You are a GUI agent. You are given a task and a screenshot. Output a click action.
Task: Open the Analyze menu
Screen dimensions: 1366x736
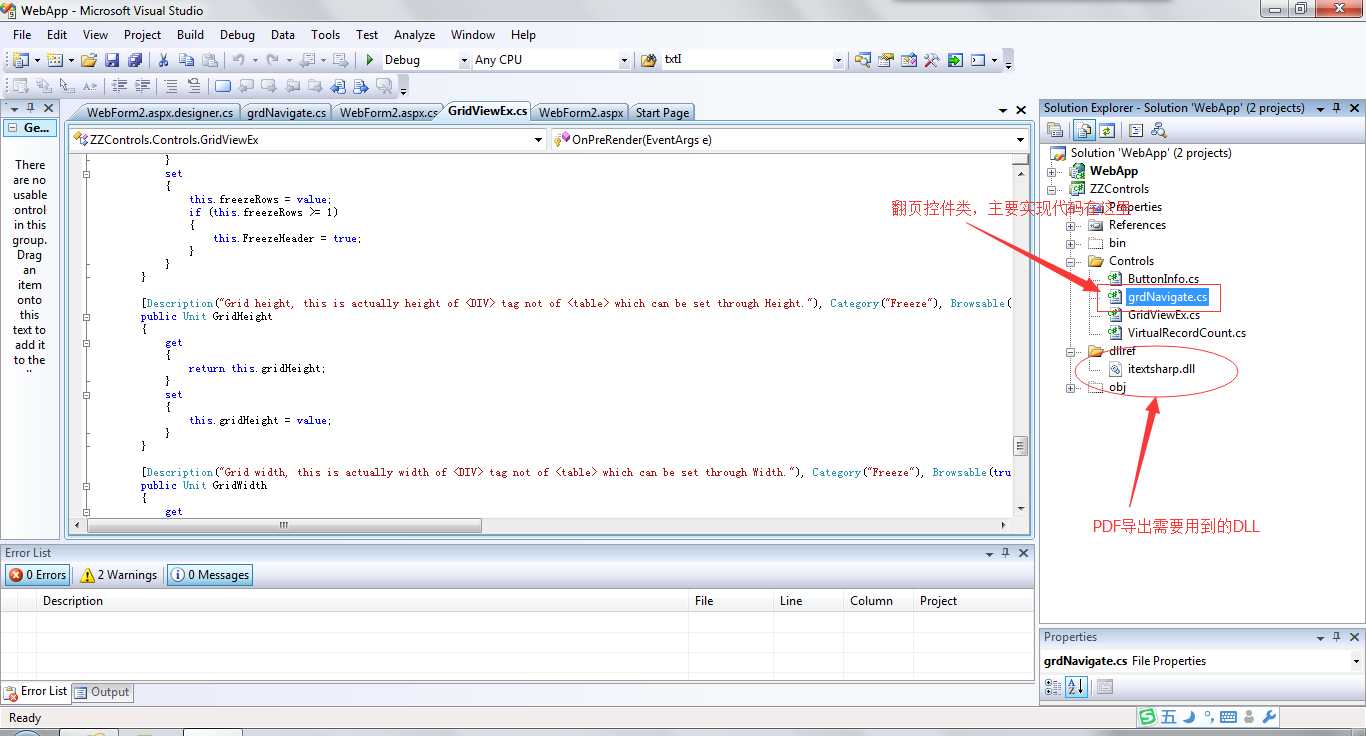tap(414, 34)
